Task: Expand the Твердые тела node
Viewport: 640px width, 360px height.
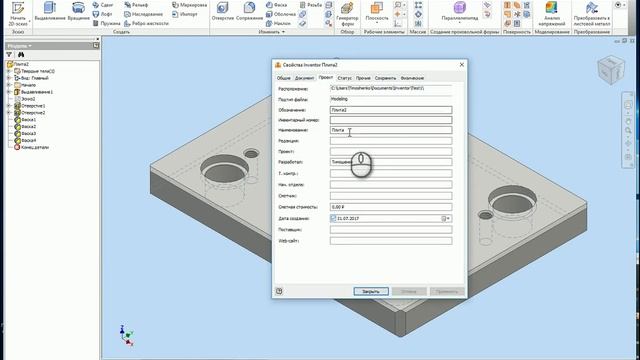Action: point(9,71)
